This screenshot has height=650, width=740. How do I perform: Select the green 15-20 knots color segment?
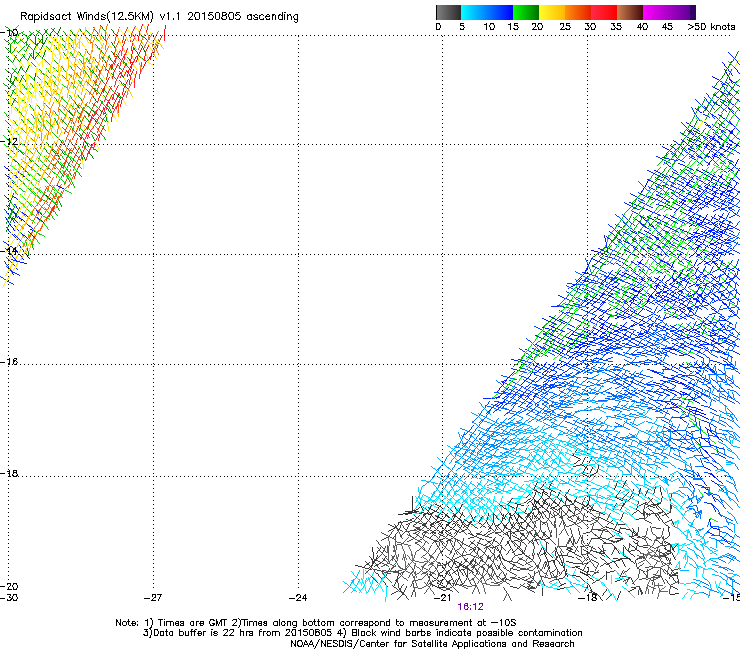526,12
